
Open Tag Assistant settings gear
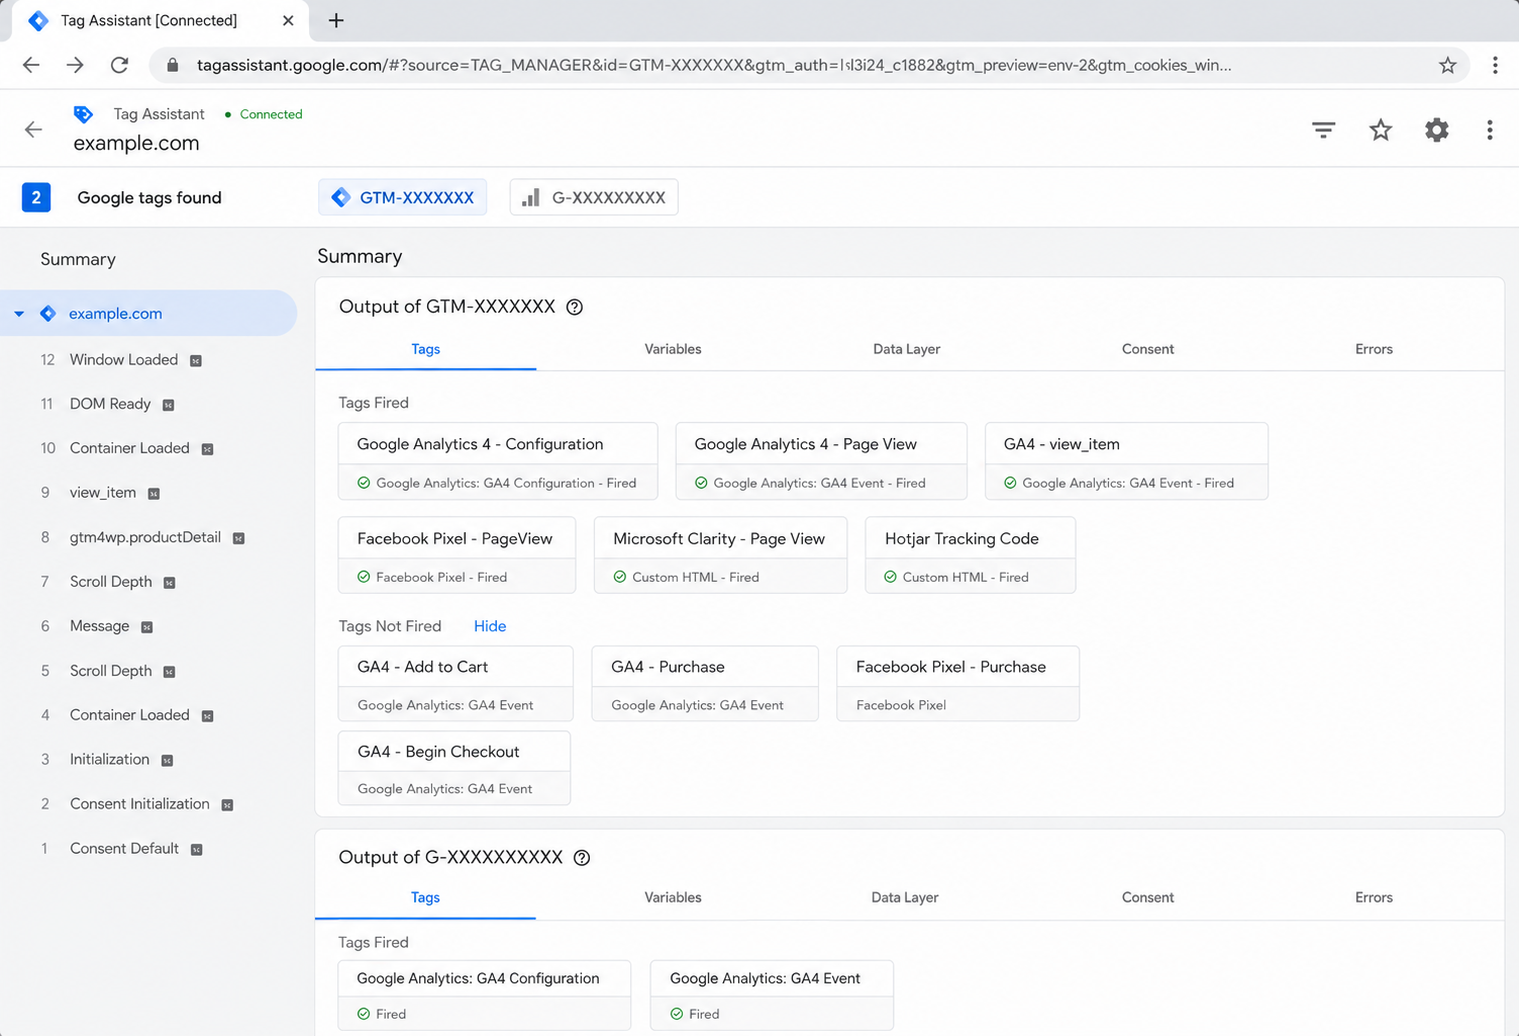pos(1437,129)
